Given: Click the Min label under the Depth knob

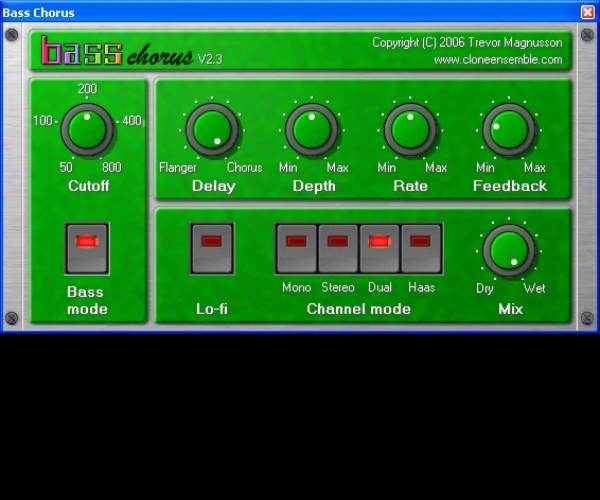Looking at the screenshot, I should 288,168.
